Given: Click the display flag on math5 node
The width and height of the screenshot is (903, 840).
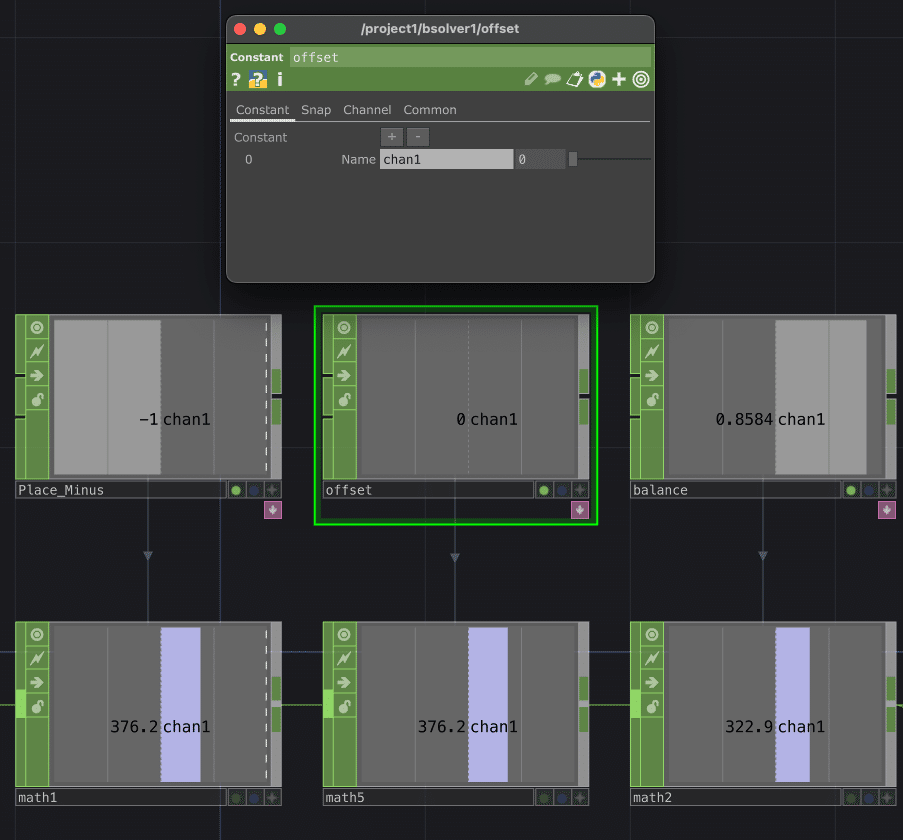Looking at the screenshot, I should pyautogui.click(x=544, y=797).
